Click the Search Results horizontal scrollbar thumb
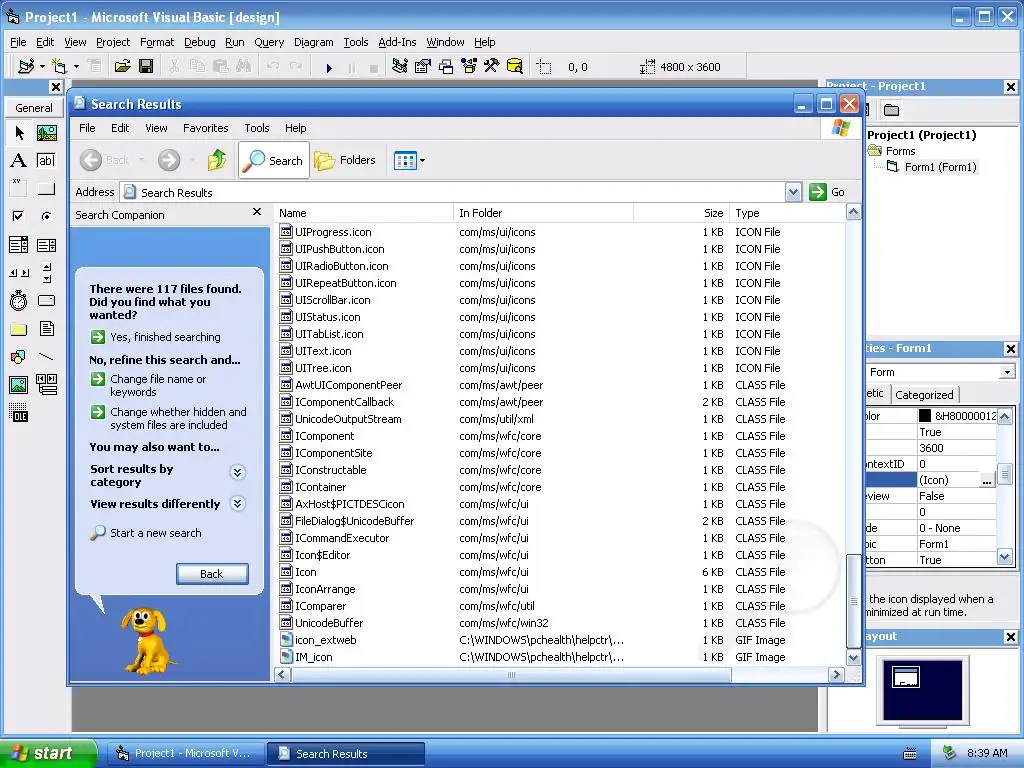1024x768 pixels. click(x=511, y=675)
